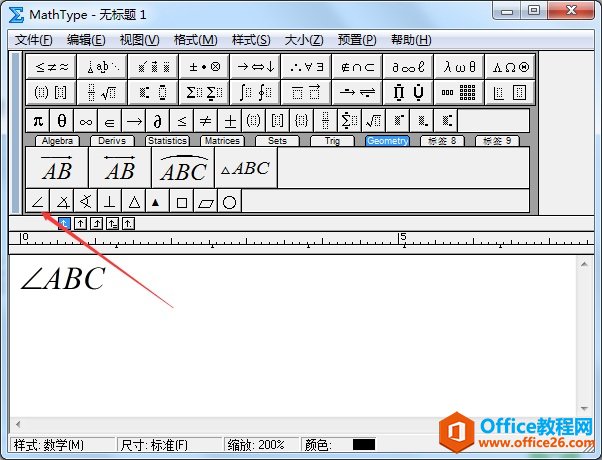Open the miscellaneous symbols palette with infinity
602x460 pixels.
[408, 67]
